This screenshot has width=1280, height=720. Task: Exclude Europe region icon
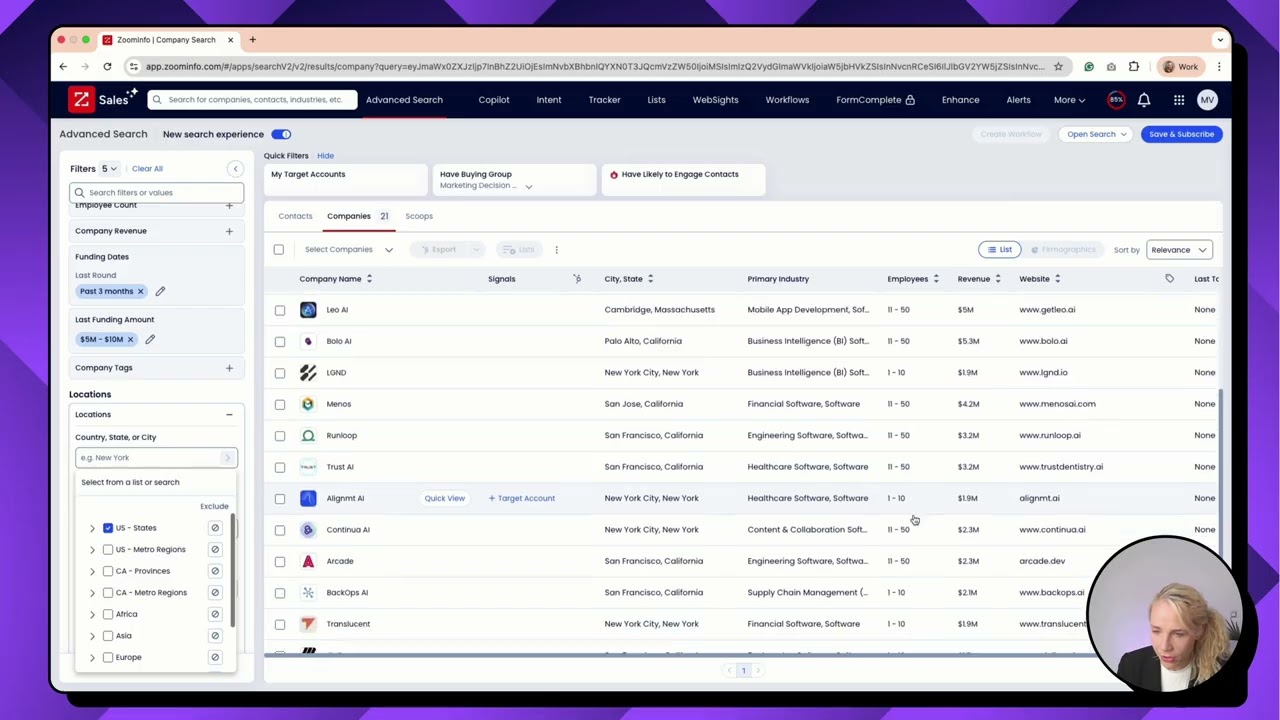click(215, 657)
